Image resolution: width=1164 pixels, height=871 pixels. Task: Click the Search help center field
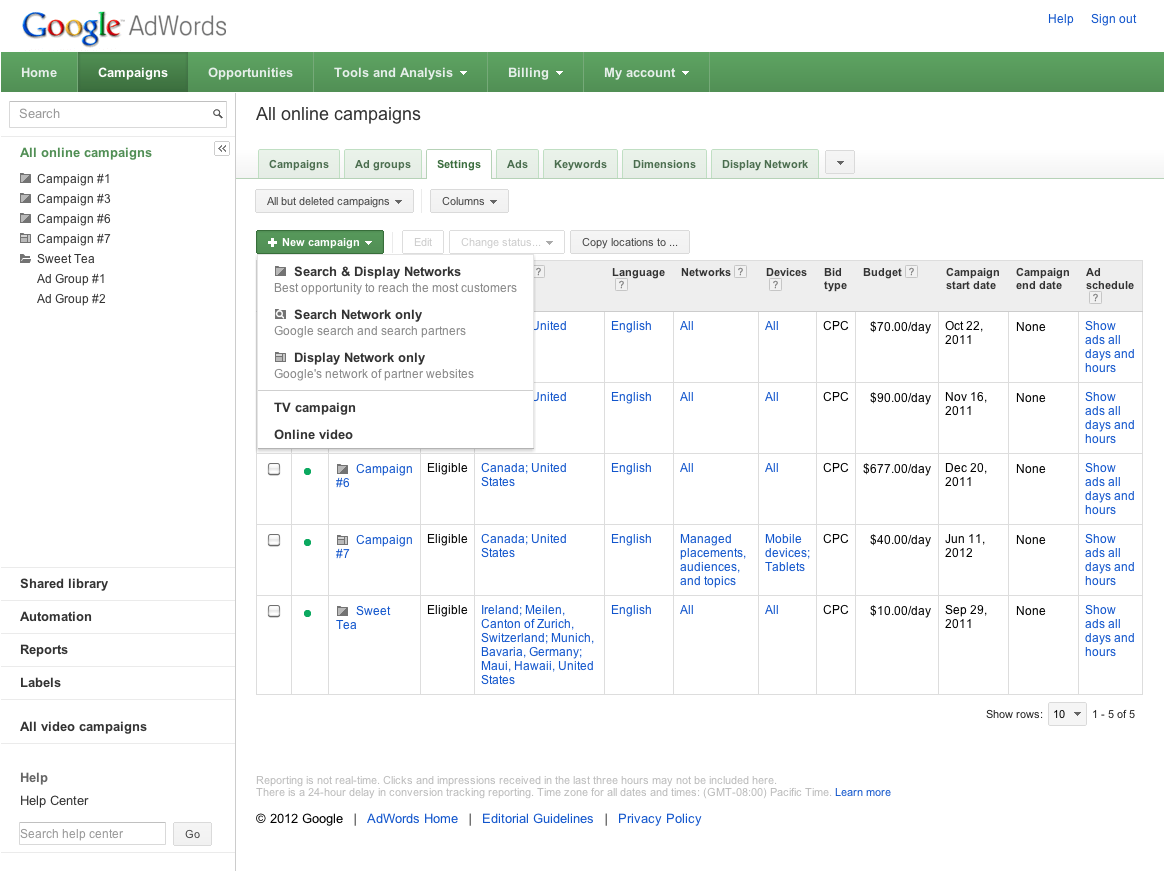(92, 833)
